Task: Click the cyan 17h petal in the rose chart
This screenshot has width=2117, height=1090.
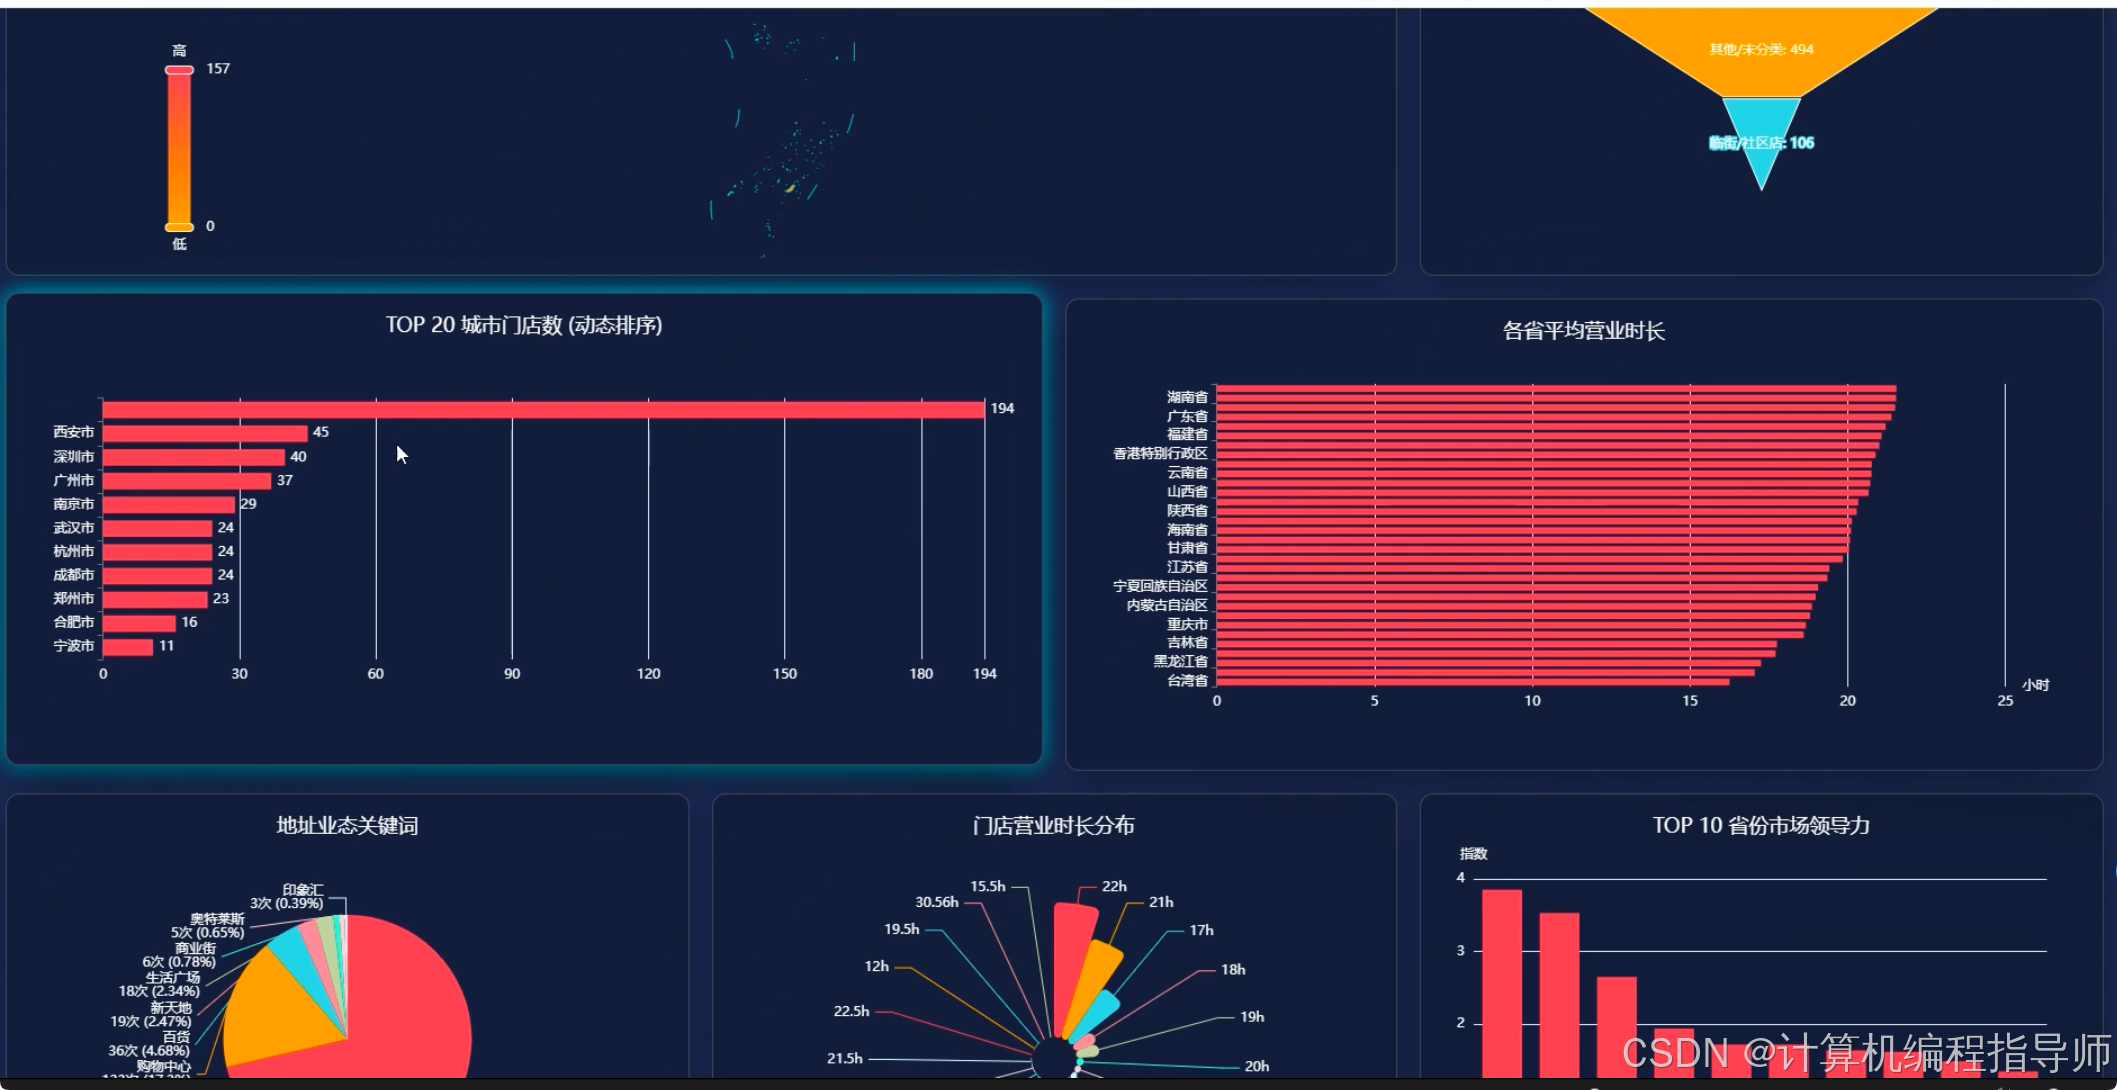Action: 1100,1012
